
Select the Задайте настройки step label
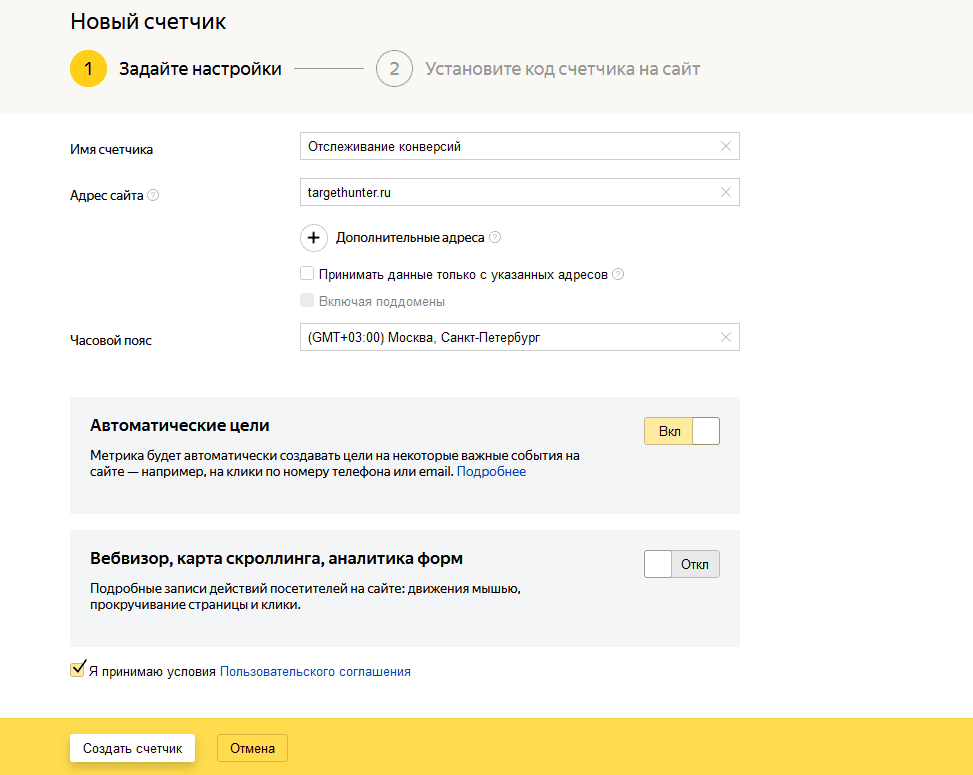pos(200,69)
